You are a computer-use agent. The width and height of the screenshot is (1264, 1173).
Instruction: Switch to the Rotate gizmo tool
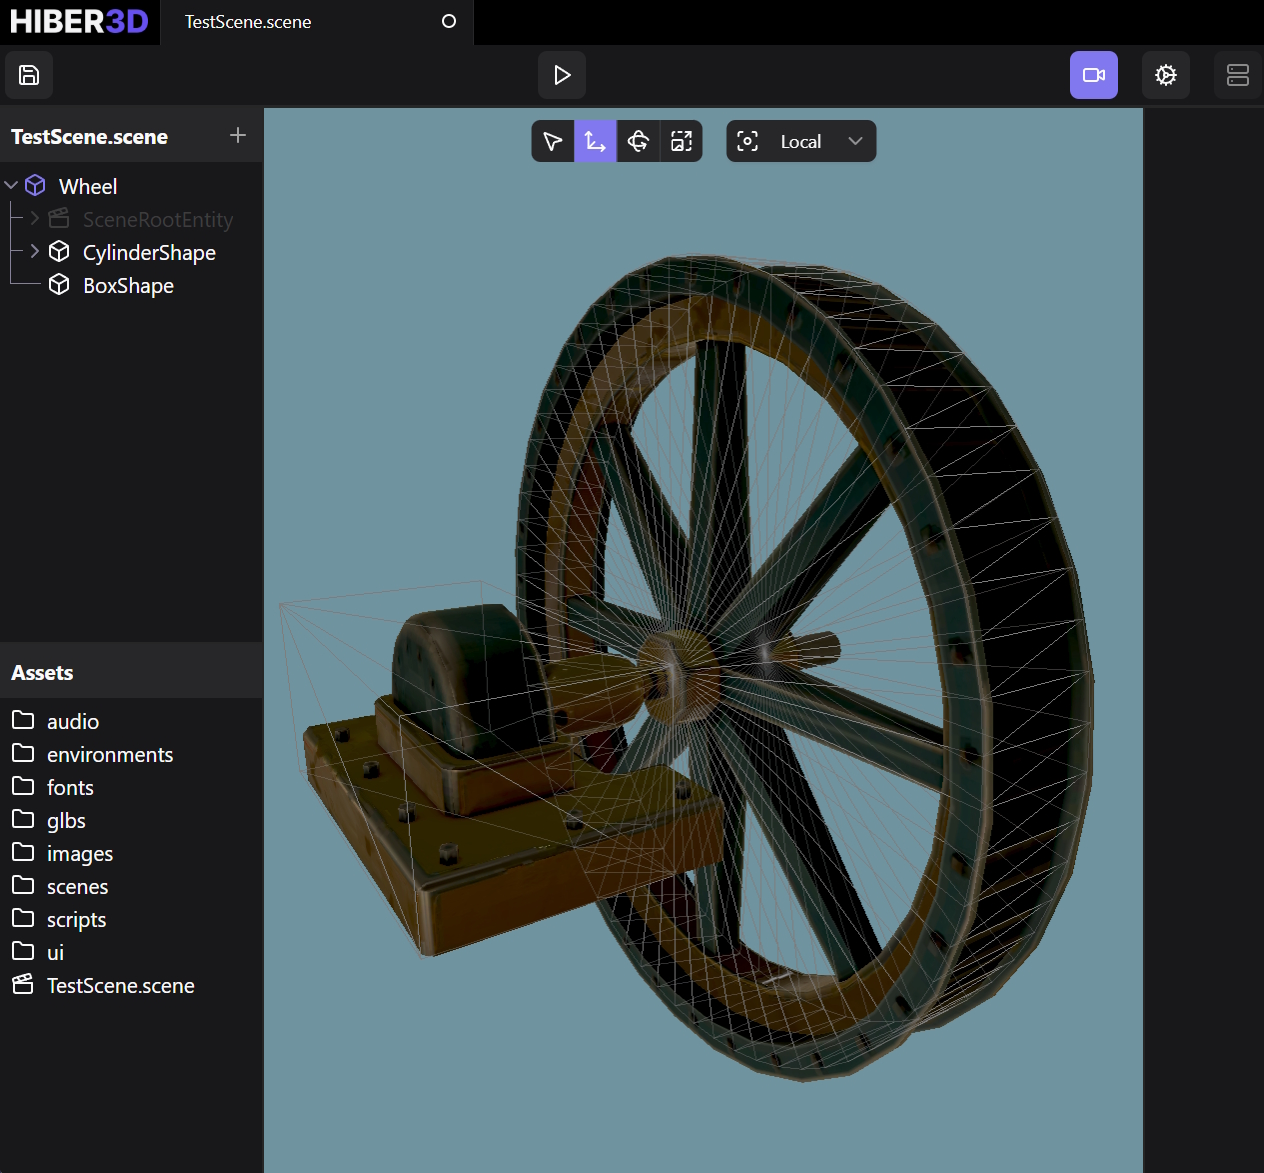[x=638, y=142]
